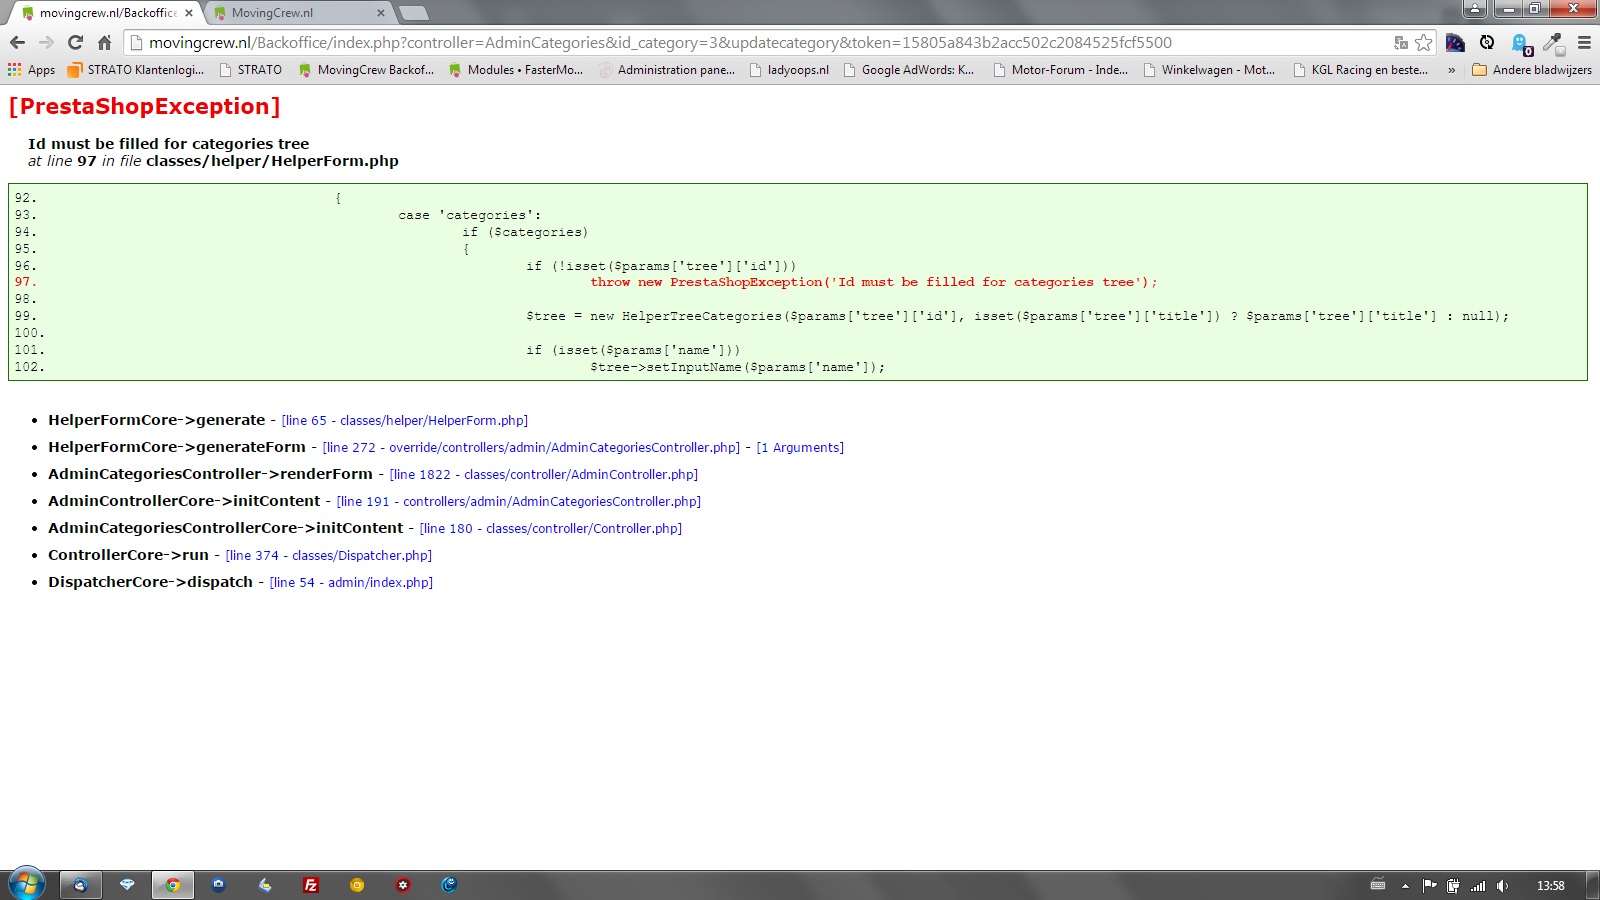Screen dimensions: 1600x900
Task: Click the circular sync-arrows extension icon
Action: click(x=1487, y=42)
